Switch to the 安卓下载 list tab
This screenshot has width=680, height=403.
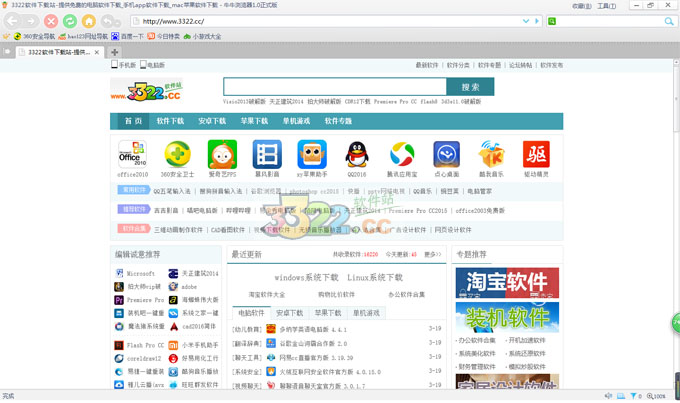click(x=290, y=313)
